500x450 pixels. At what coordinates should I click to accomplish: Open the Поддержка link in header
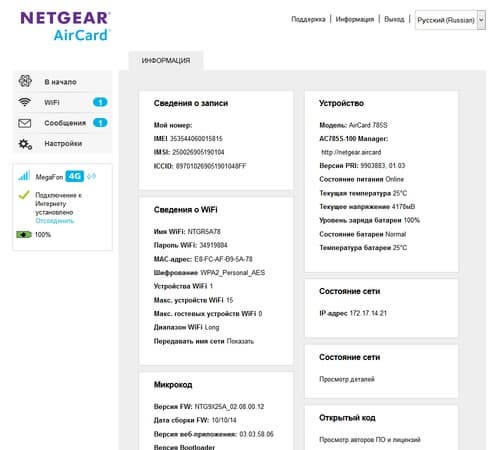(x=308, y=19)
